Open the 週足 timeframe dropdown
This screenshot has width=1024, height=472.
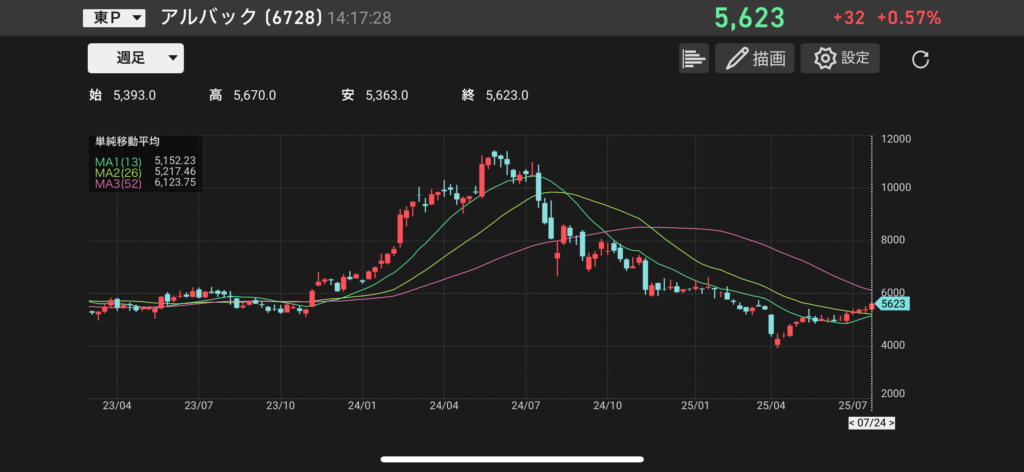[136, 58]
